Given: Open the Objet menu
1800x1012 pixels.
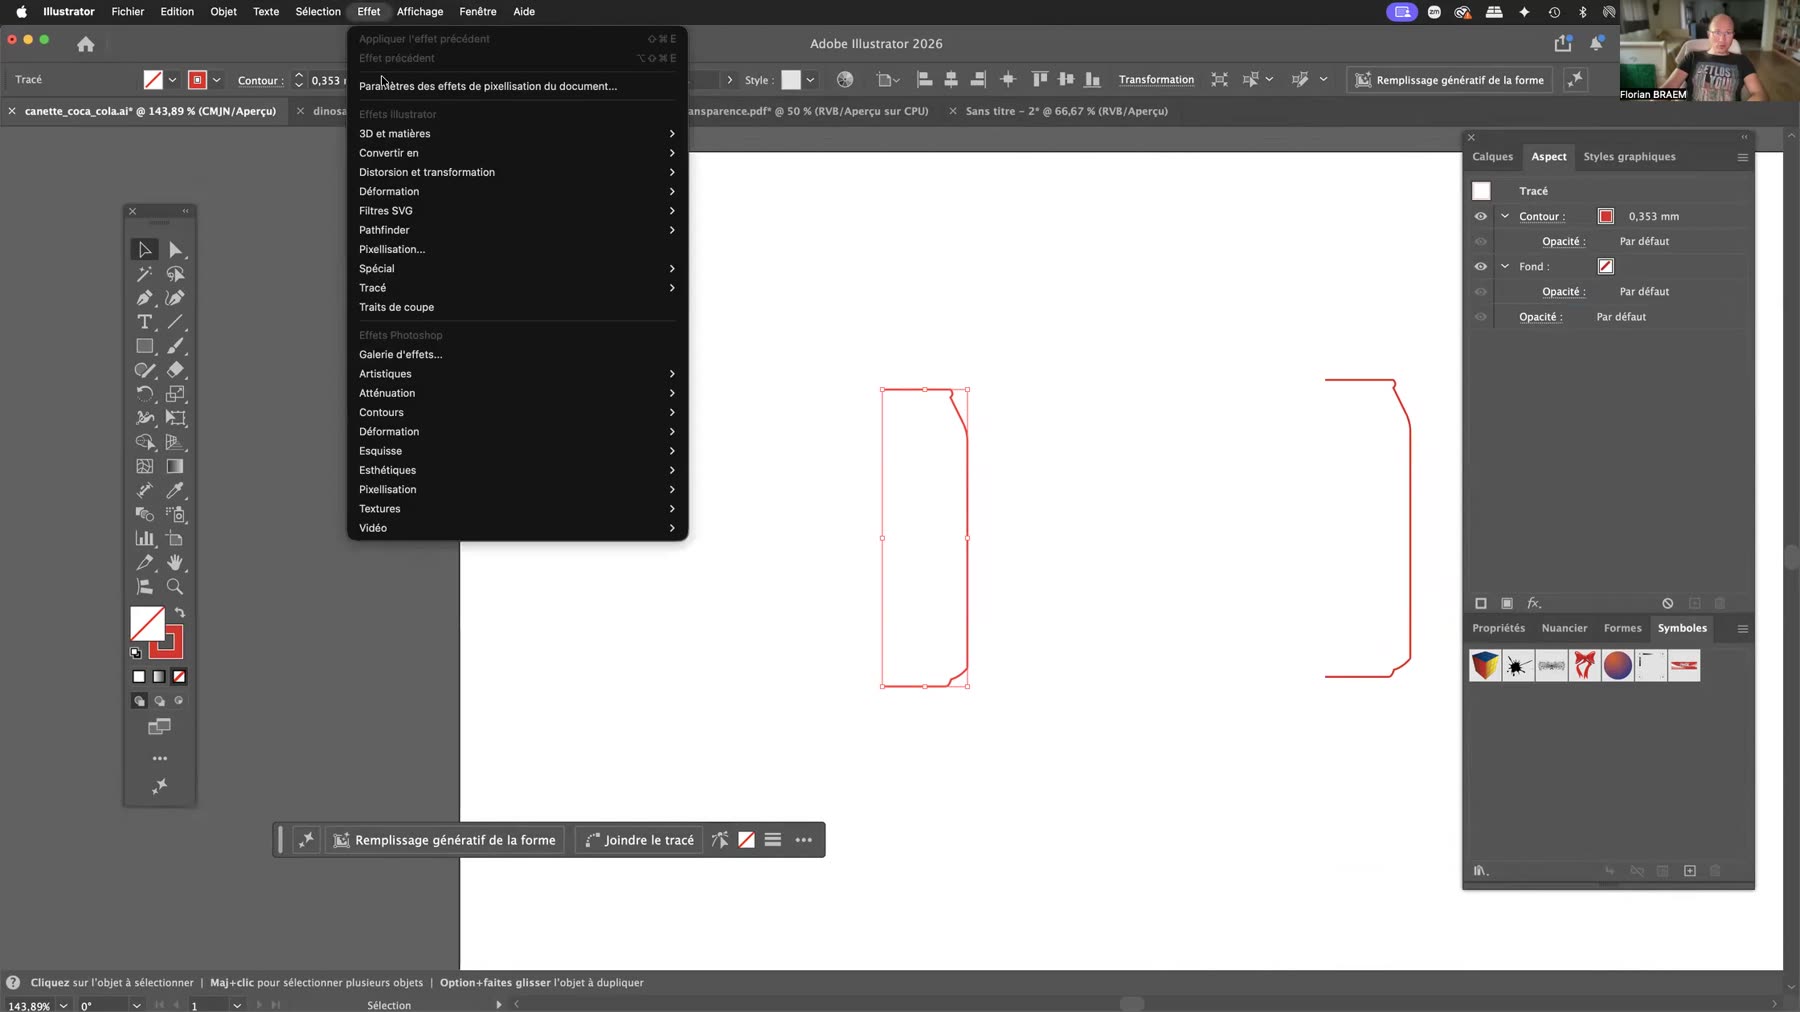Looking at the screenshot, I should 223,12.
